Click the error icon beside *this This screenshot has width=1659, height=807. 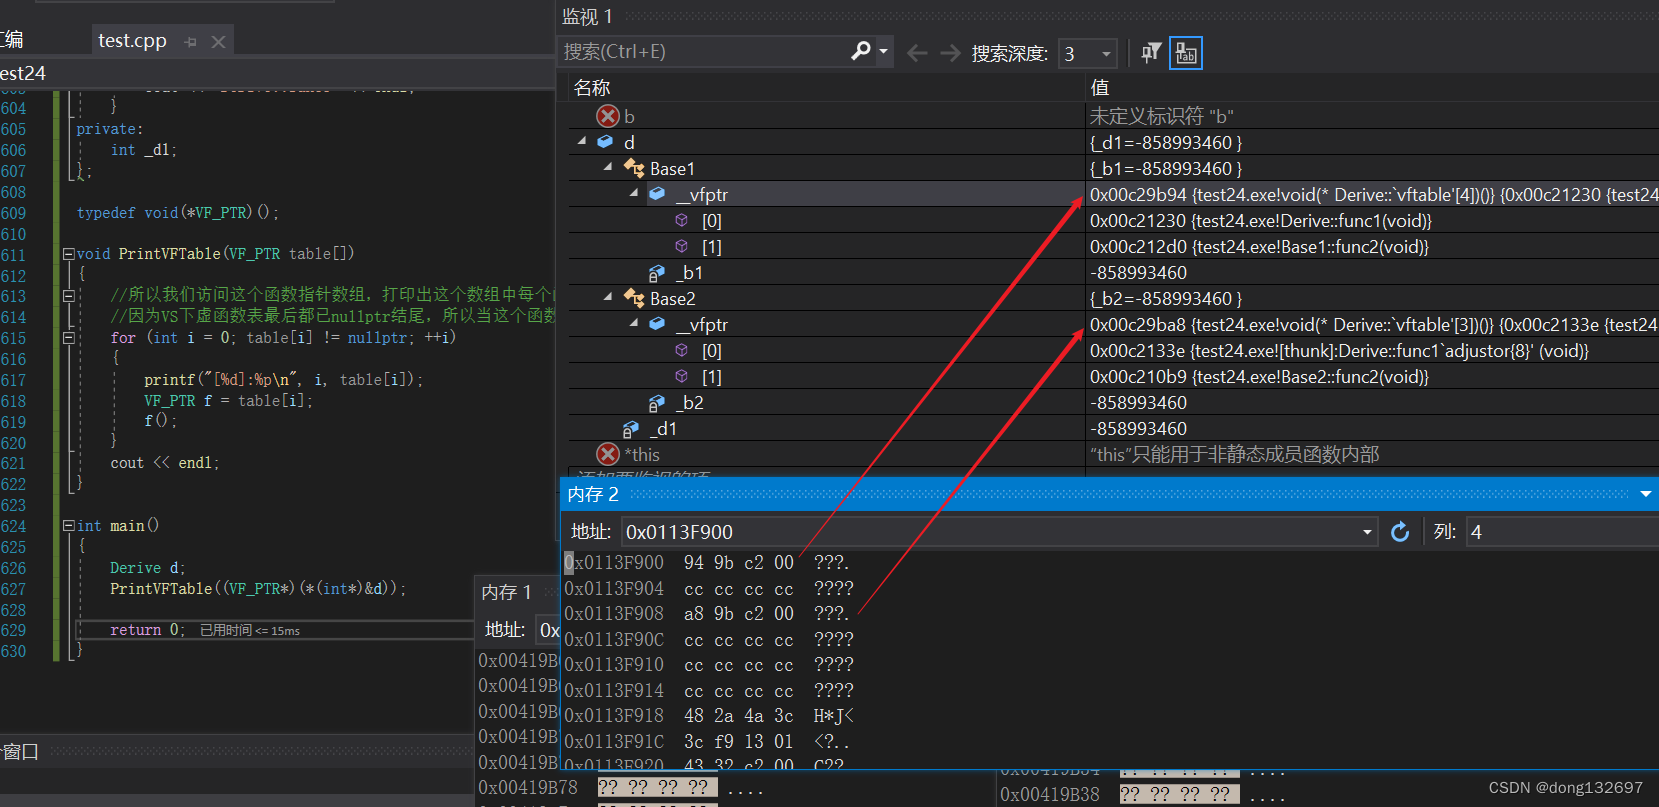click(x=608, y=454)
